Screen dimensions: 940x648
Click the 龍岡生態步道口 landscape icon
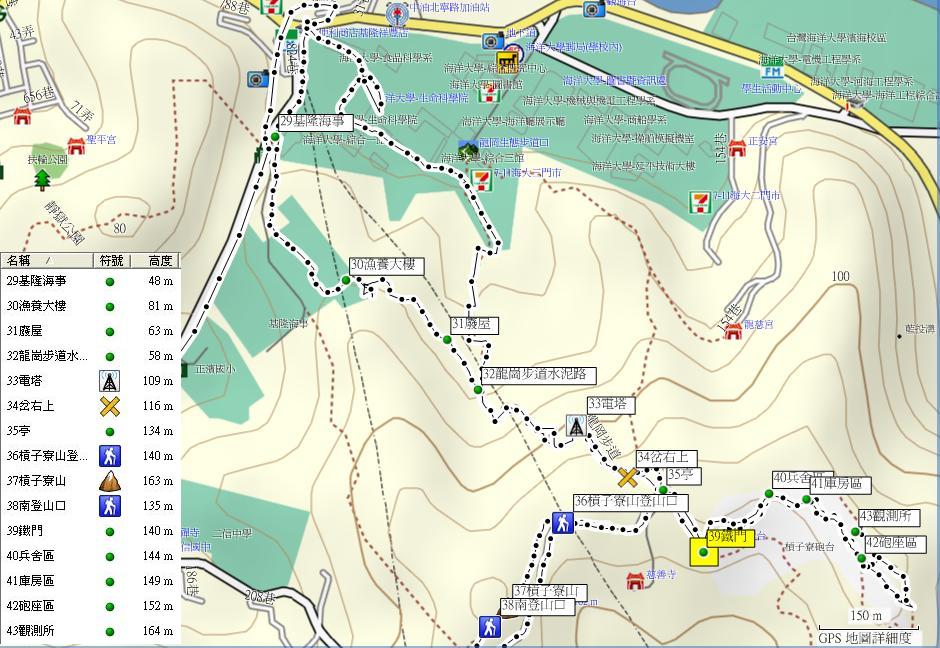tap(468, 147)
